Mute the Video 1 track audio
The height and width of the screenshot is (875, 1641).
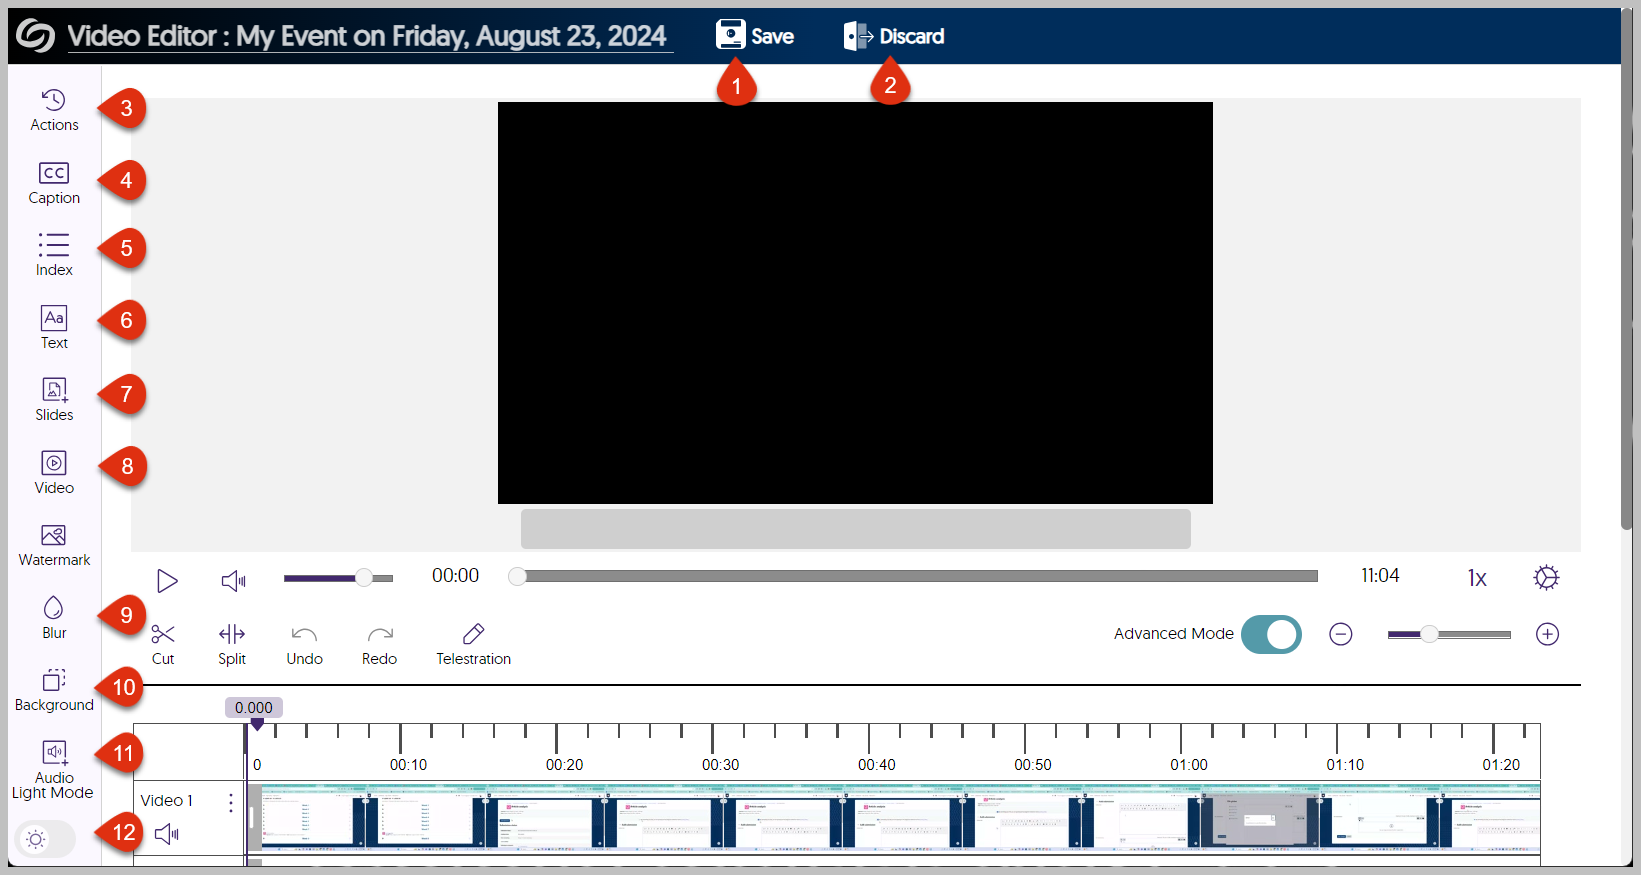166,834
